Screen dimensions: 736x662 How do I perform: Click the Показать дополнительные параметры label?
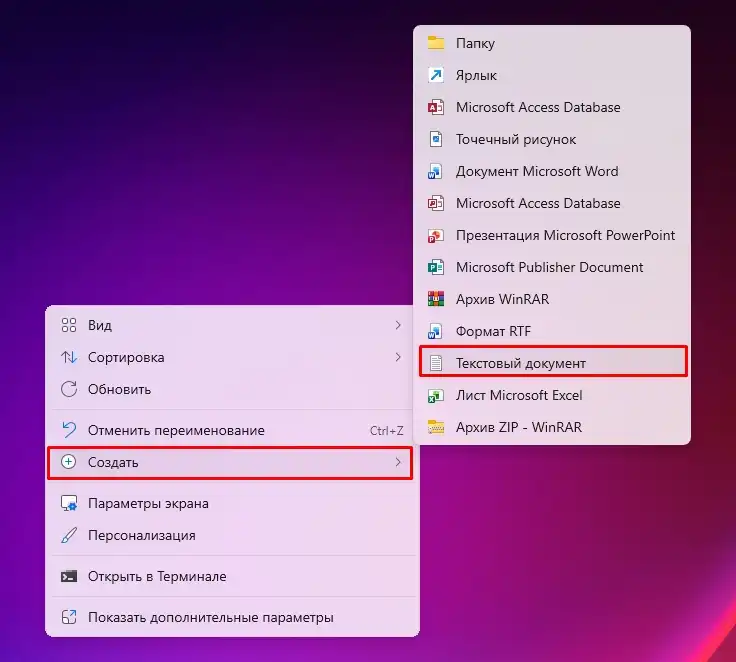(x=210, y=617)
